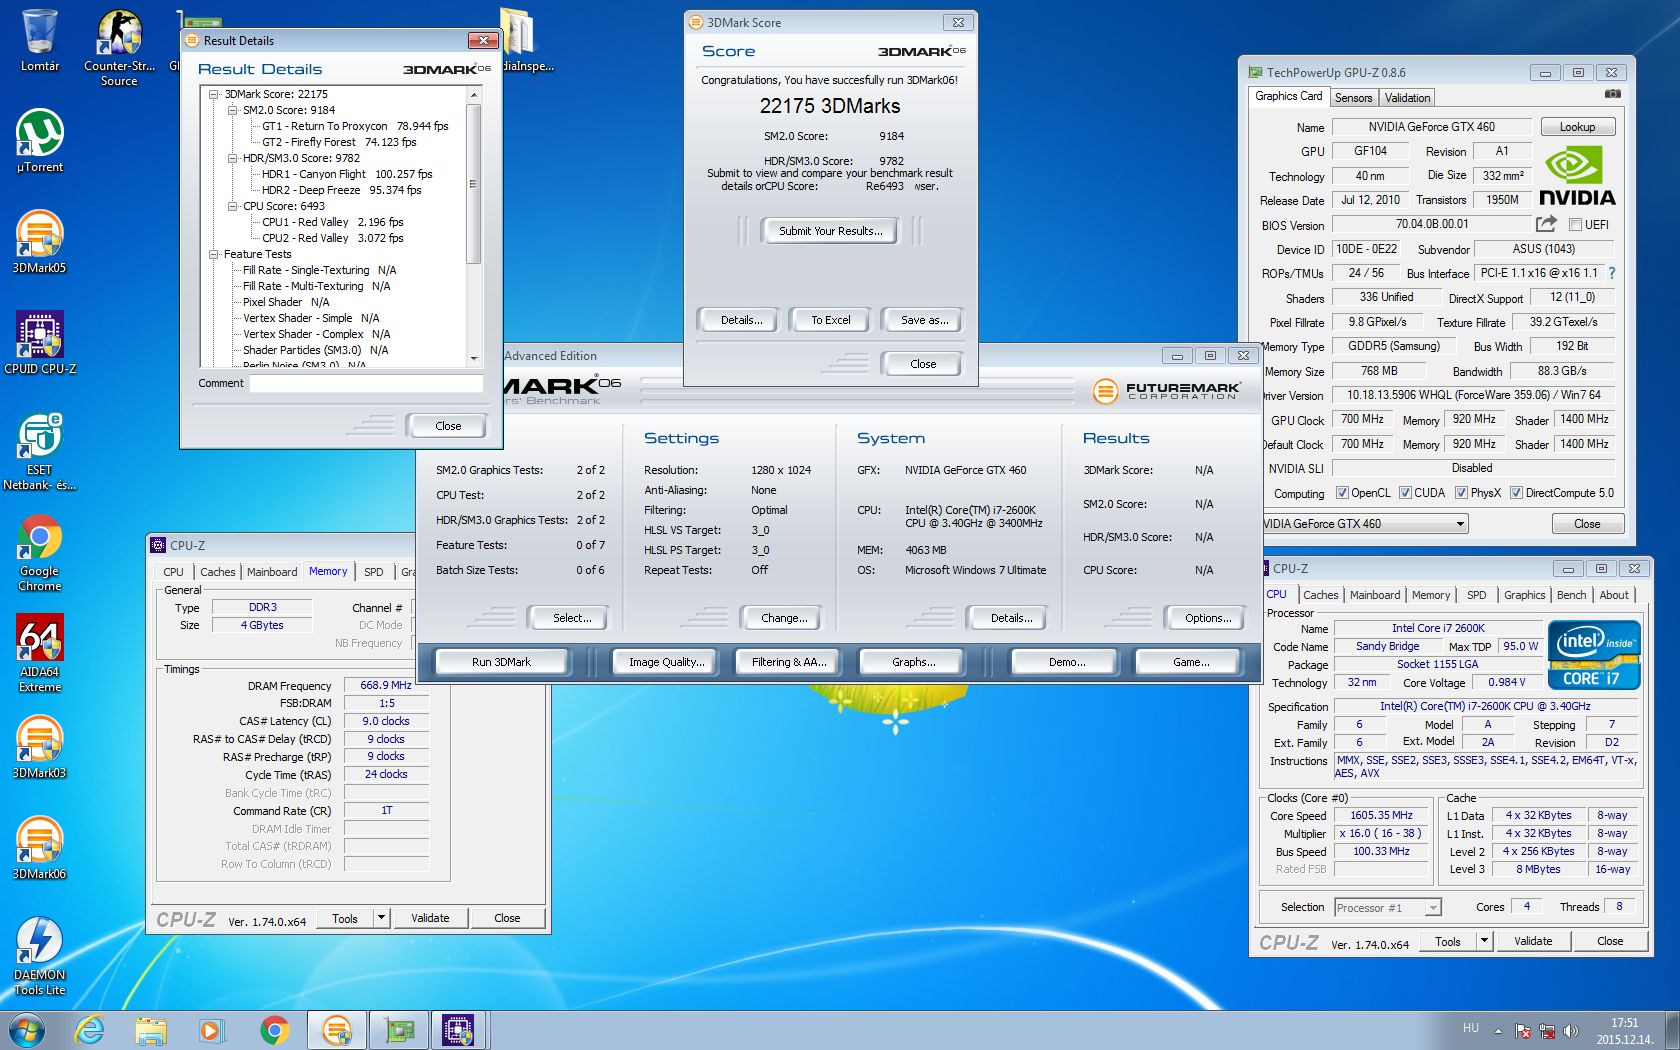Click the Graphs button

pyautogui.click(x=913, y=662)
